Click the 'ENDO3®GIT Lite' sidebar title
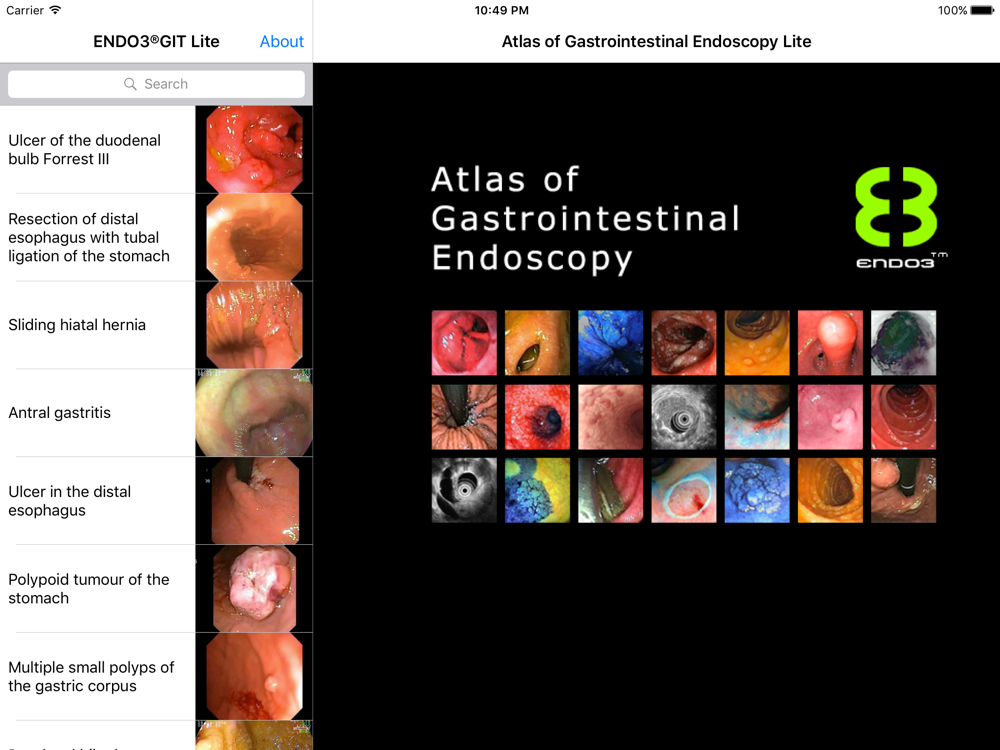Screen dimensions: 1000x750 point(156,41)
